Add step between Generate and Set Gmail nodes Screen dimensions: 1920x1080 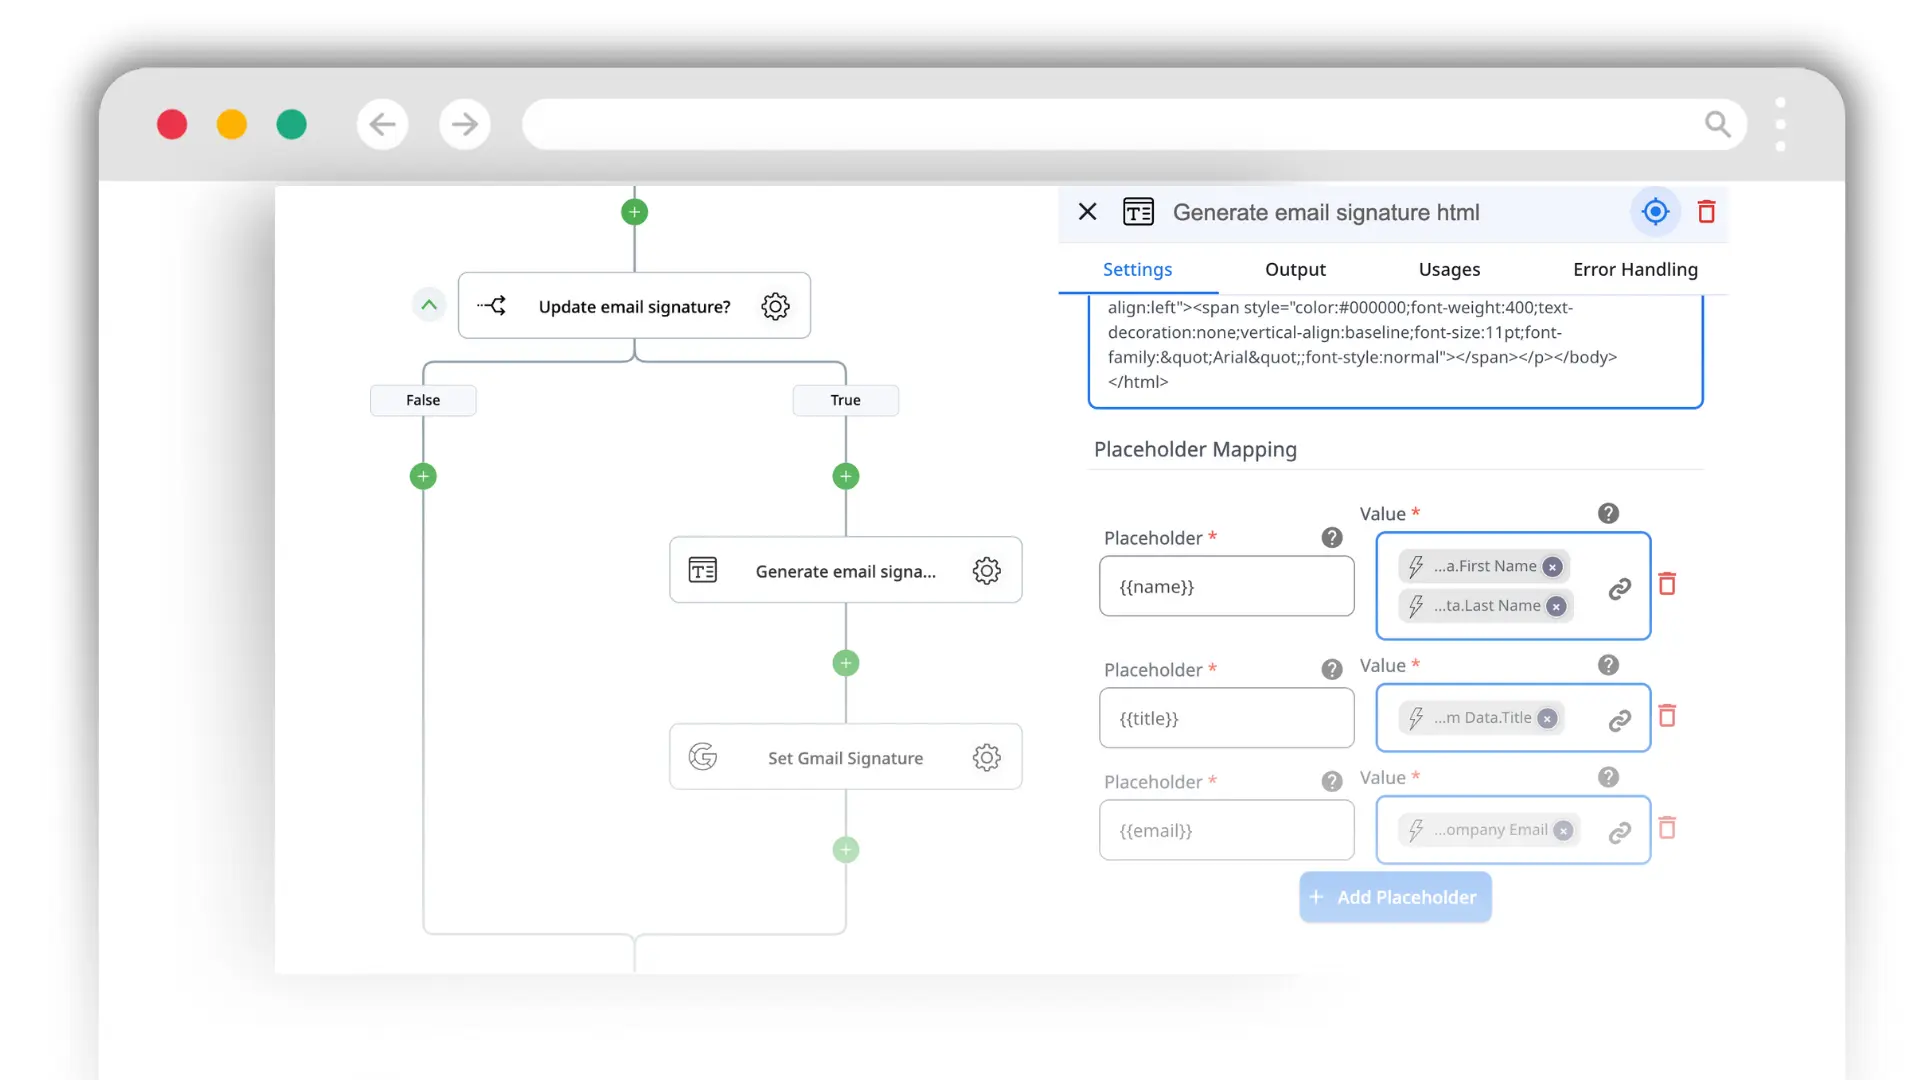coord(846,663)
